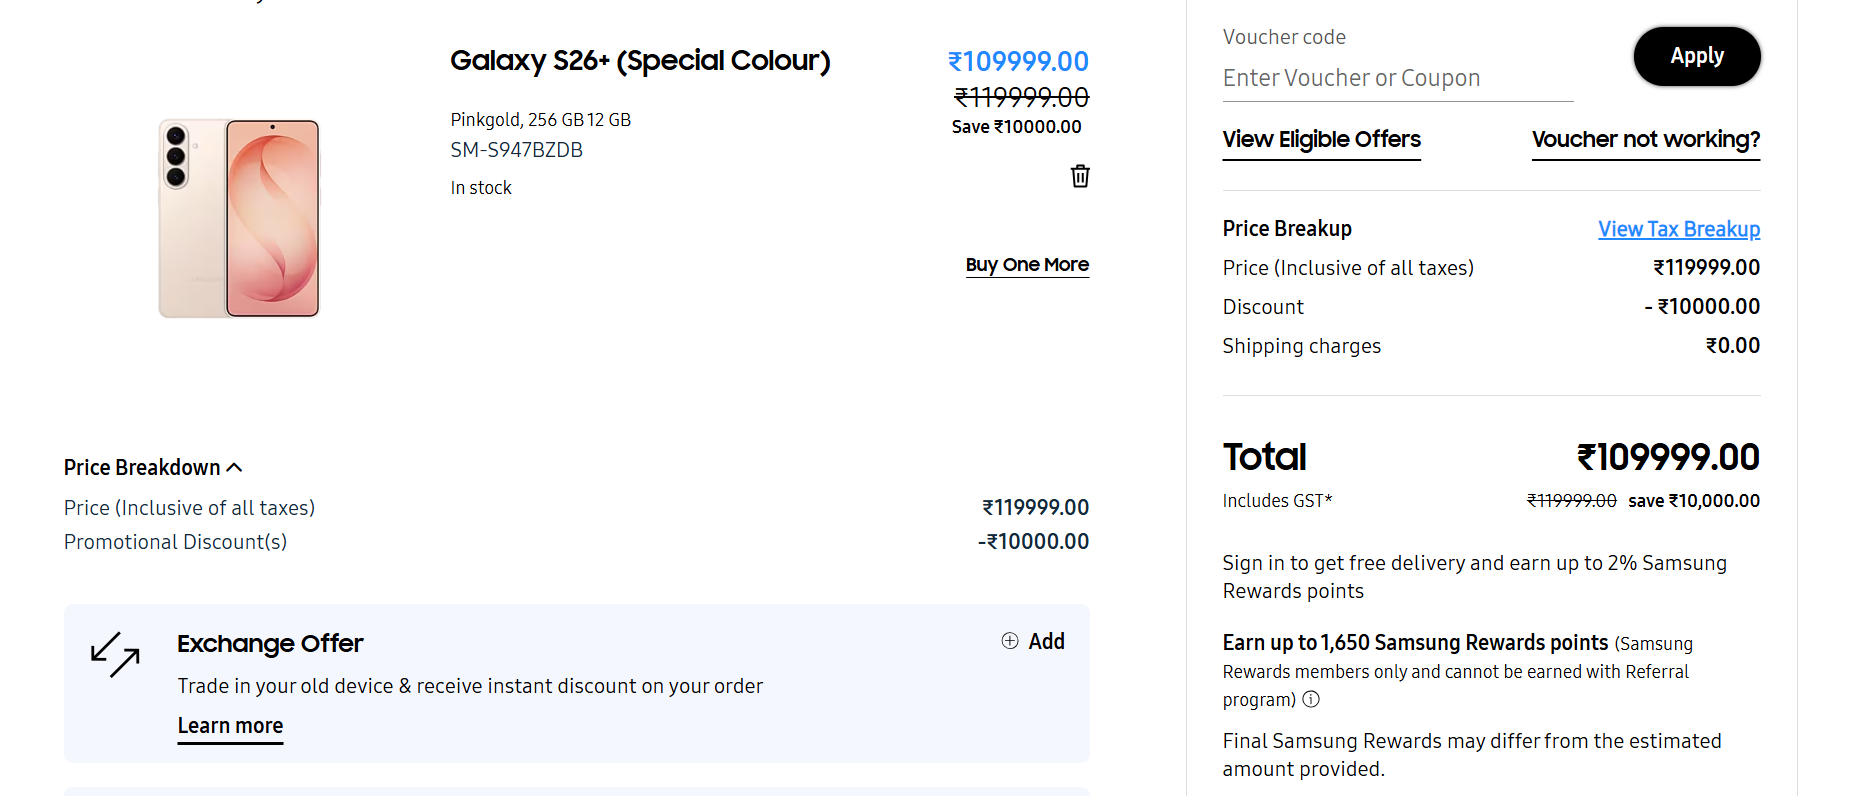Collapse the Price Breakdown chevron
Viewport: 1861px width, 796px height.
[x=235, y=467]
